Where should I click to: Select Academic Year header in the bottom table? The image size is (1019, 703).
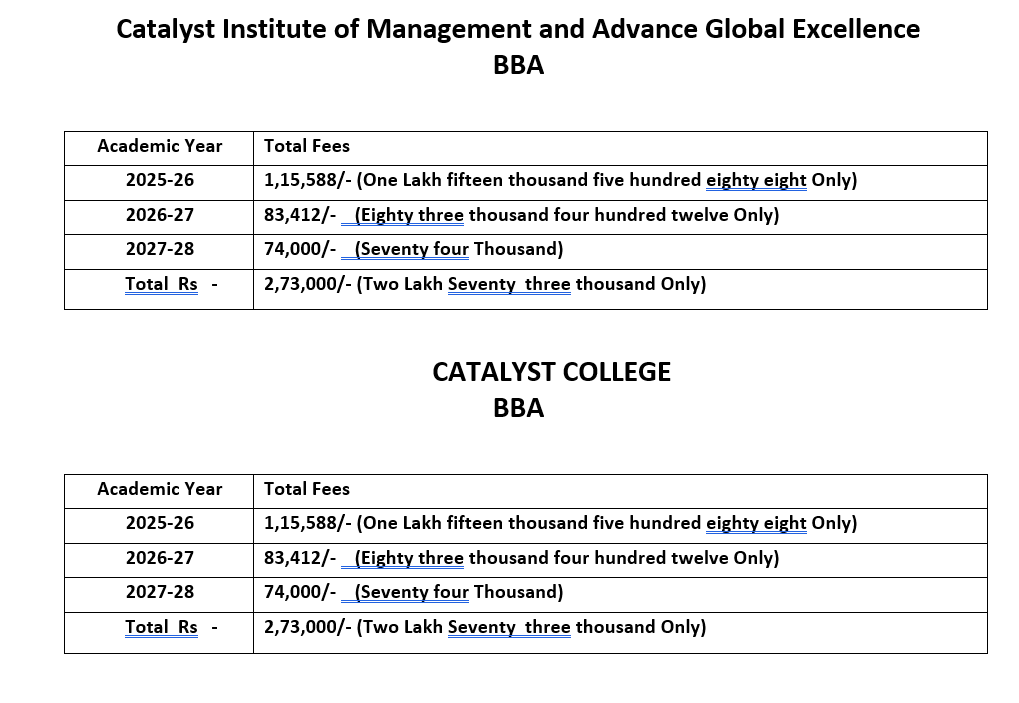(160, 489)
